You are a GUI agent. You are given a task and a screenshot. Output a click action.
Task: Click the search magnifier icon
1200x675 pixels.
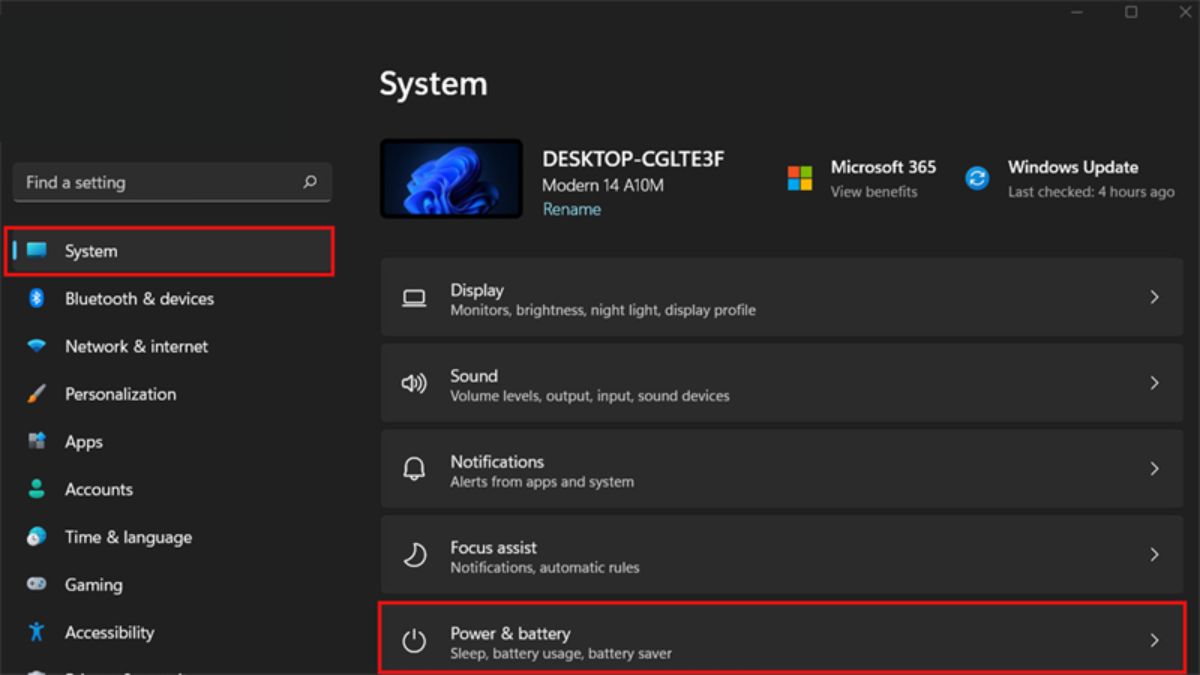309,182
